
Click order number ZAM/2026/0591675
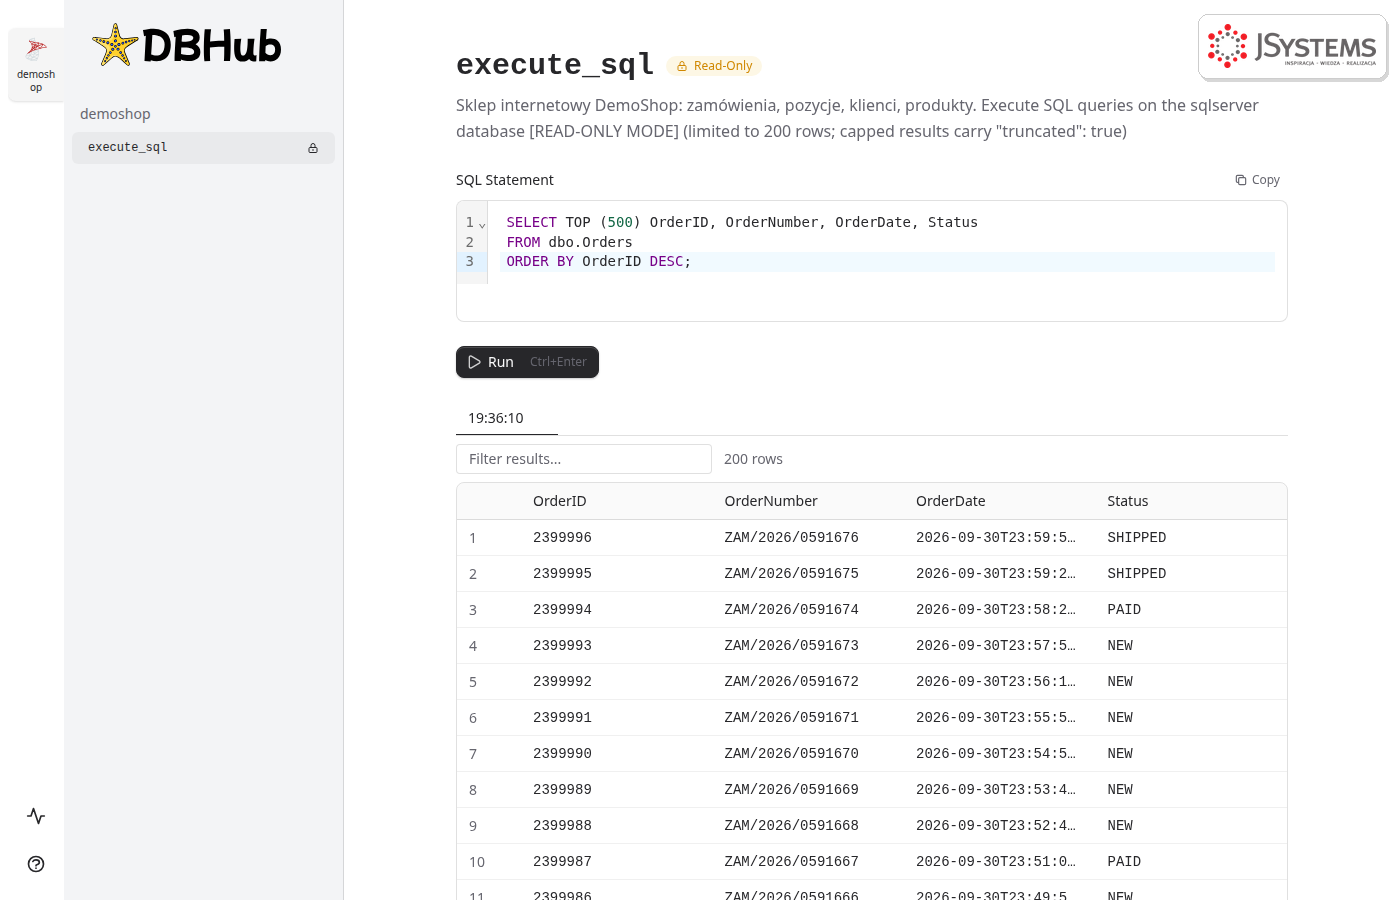[791, 574]
